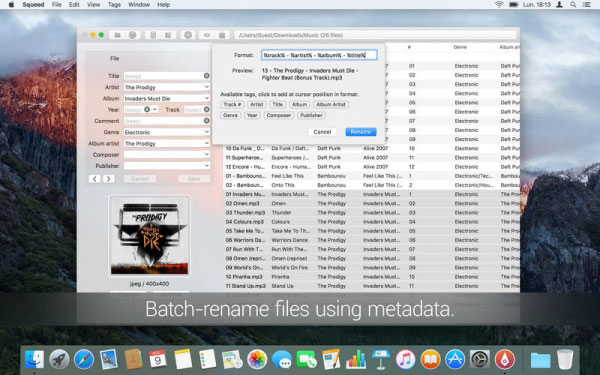Click the Prodigy album cover artwork
Screen dimensions: 600x375
(x=150, y=235)
